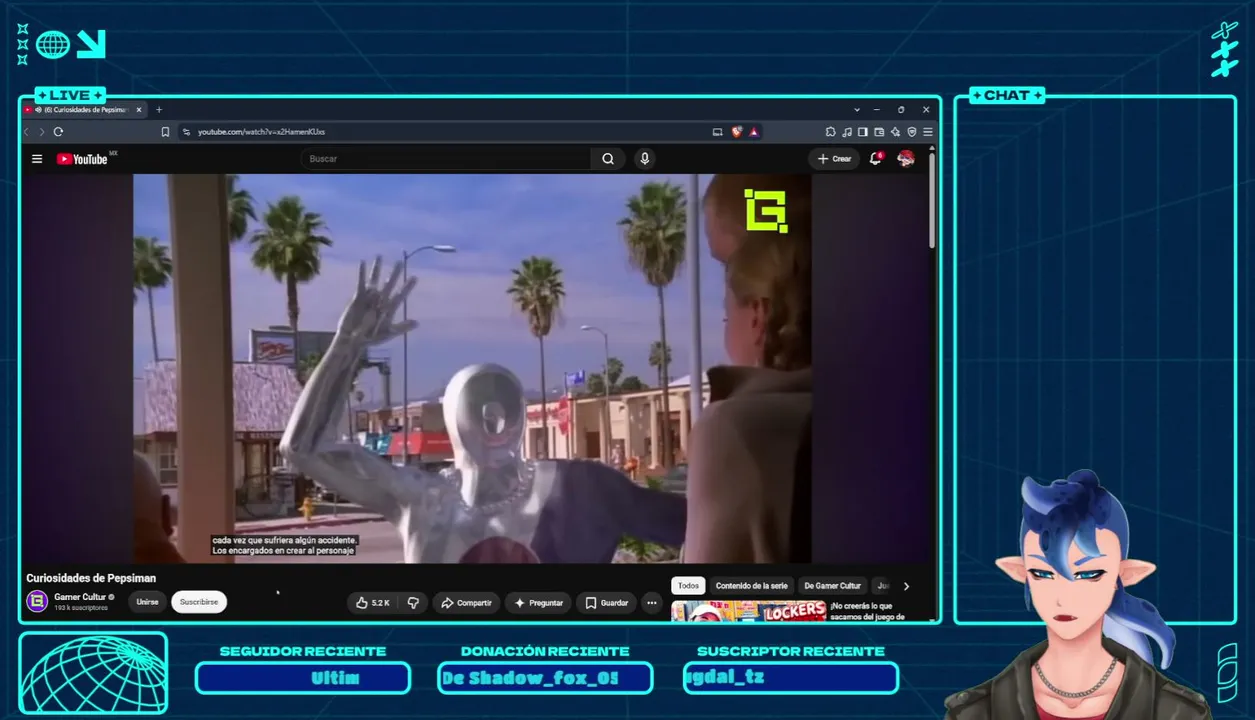Go back in the browser
Image resolution: width=1255 pixels, height=720 pixels.
pyautogui.click(x=27, y=132)
